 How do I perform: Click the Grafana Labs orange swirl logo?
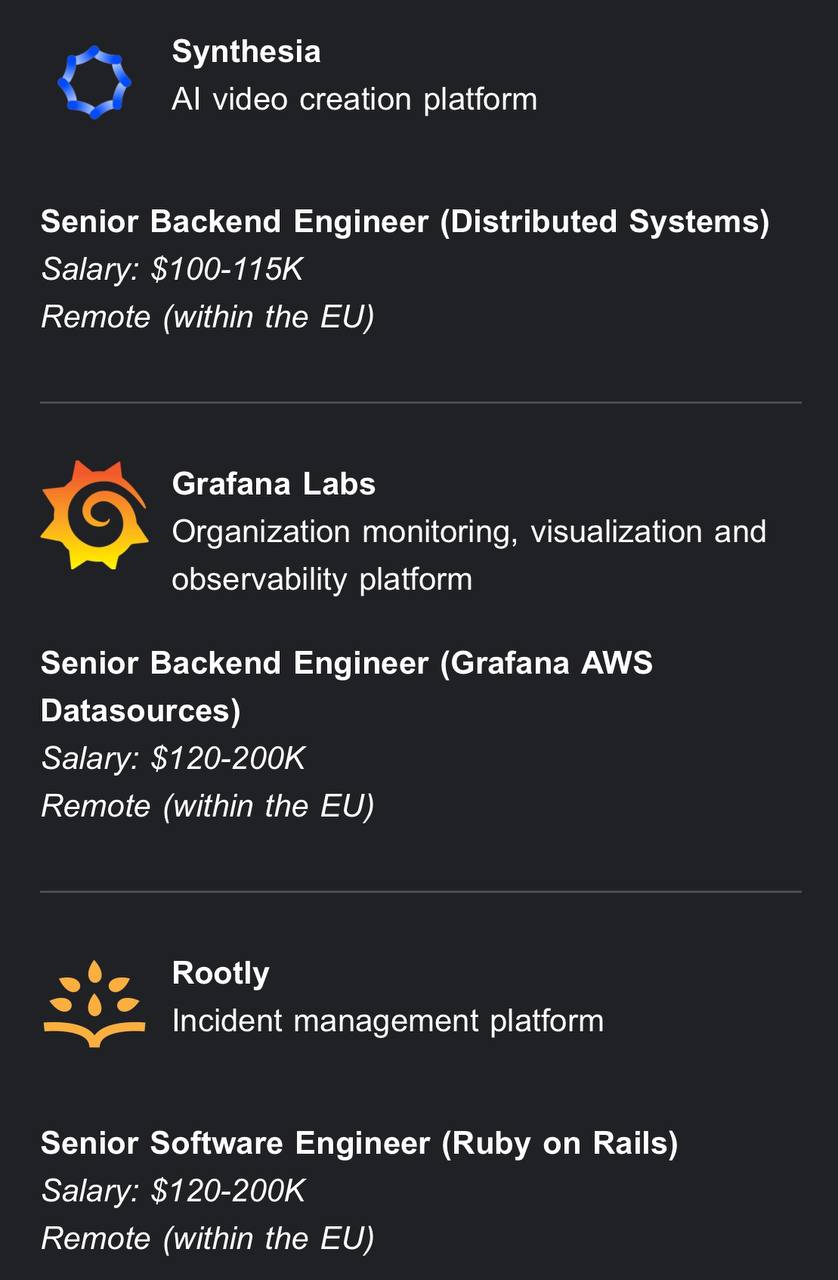94,515
